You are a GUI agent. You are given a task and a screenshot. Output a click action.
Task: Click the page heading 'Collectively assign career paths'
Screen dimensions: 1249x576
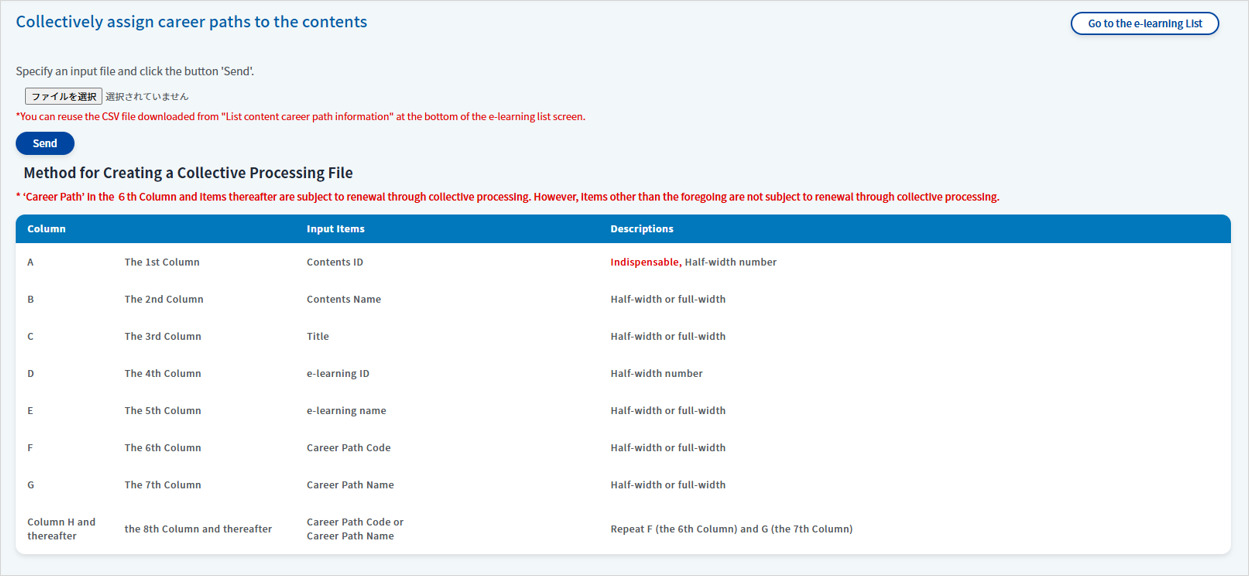(191, 22)
